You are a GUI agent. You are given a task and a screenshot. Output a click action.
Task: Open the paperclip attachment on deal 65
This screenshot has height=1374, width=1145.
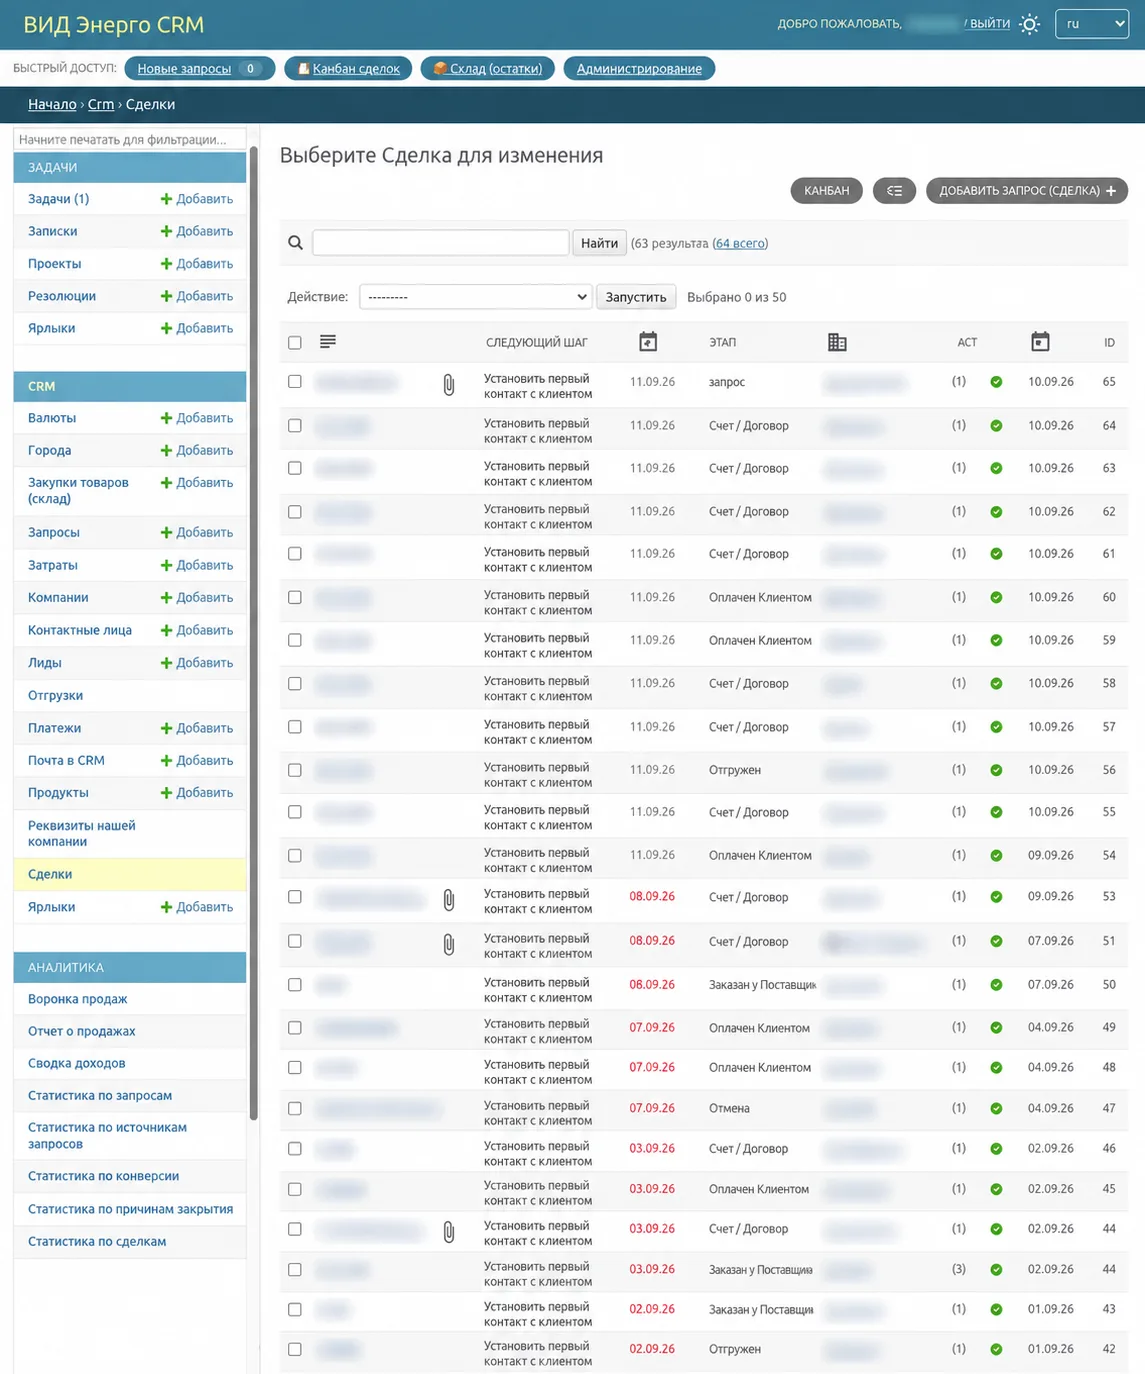click(449, 384)
